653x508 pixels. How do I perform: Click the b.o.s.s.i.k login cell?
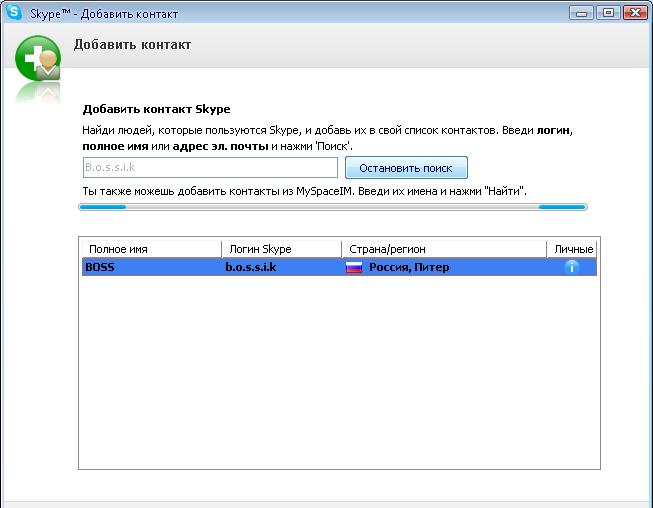click(x=251, y=267)
